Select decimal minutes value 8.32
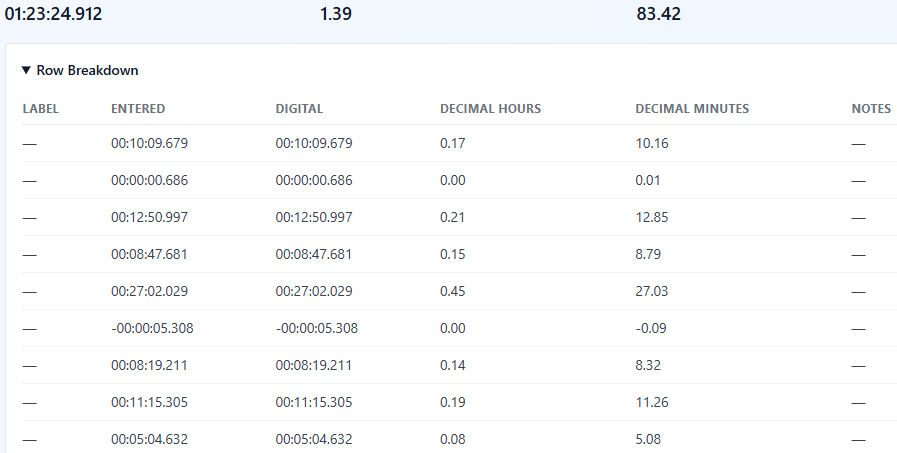Screen dimensions: 897x453 coord(648,365)
